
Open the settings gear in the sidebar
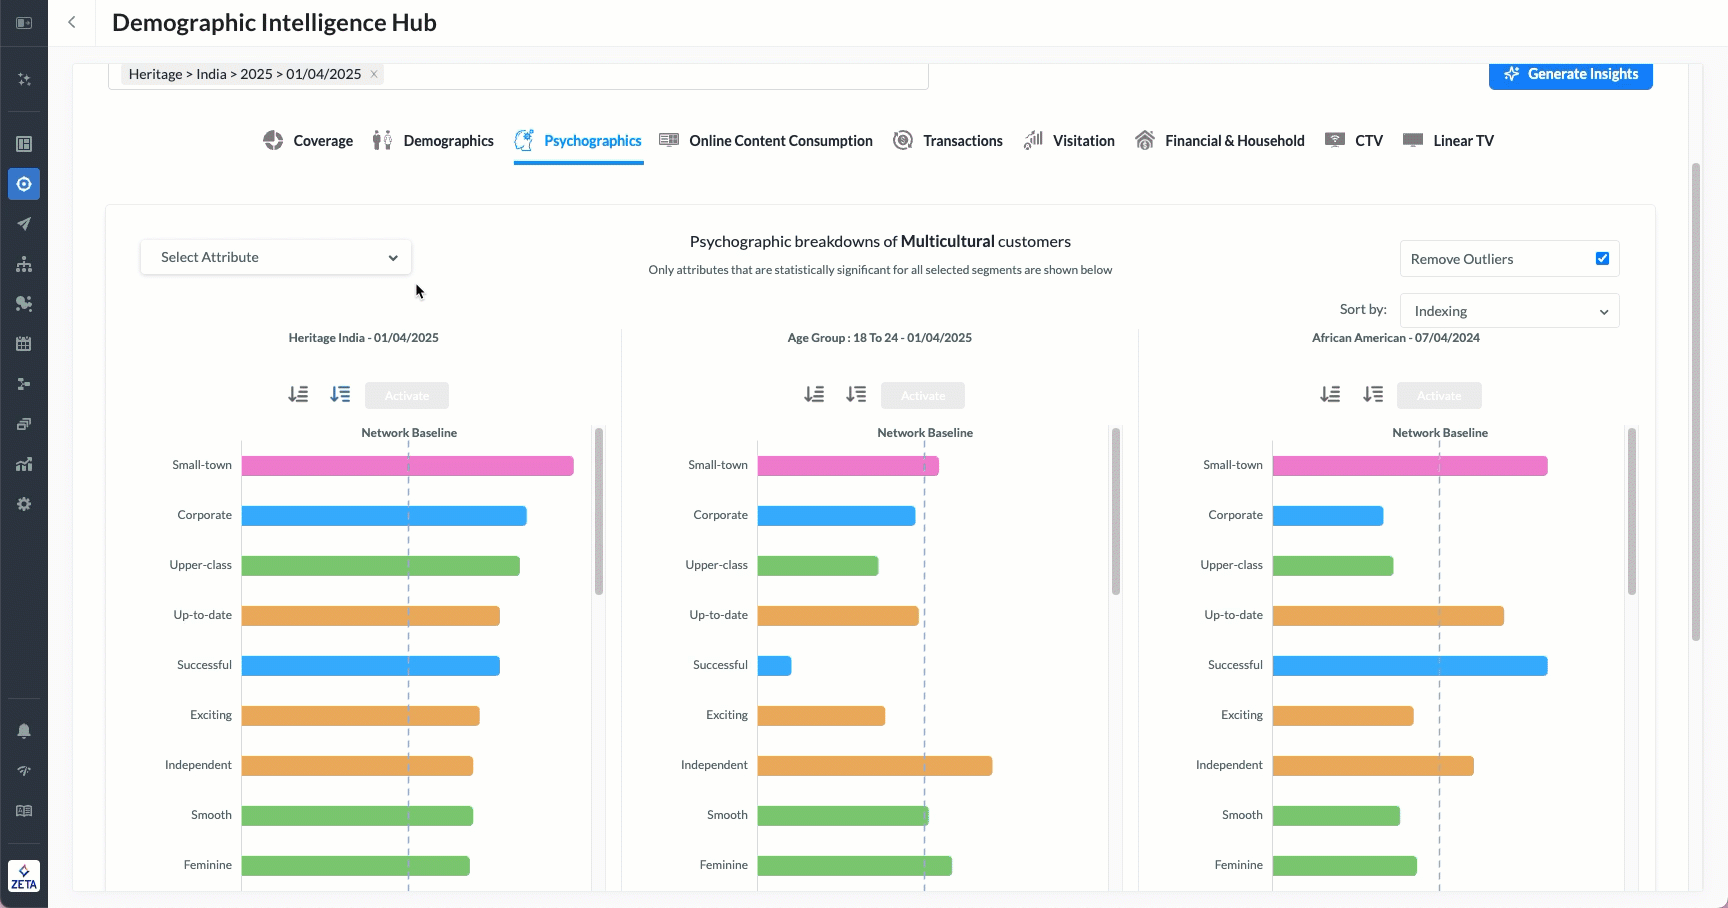(24, 504)
